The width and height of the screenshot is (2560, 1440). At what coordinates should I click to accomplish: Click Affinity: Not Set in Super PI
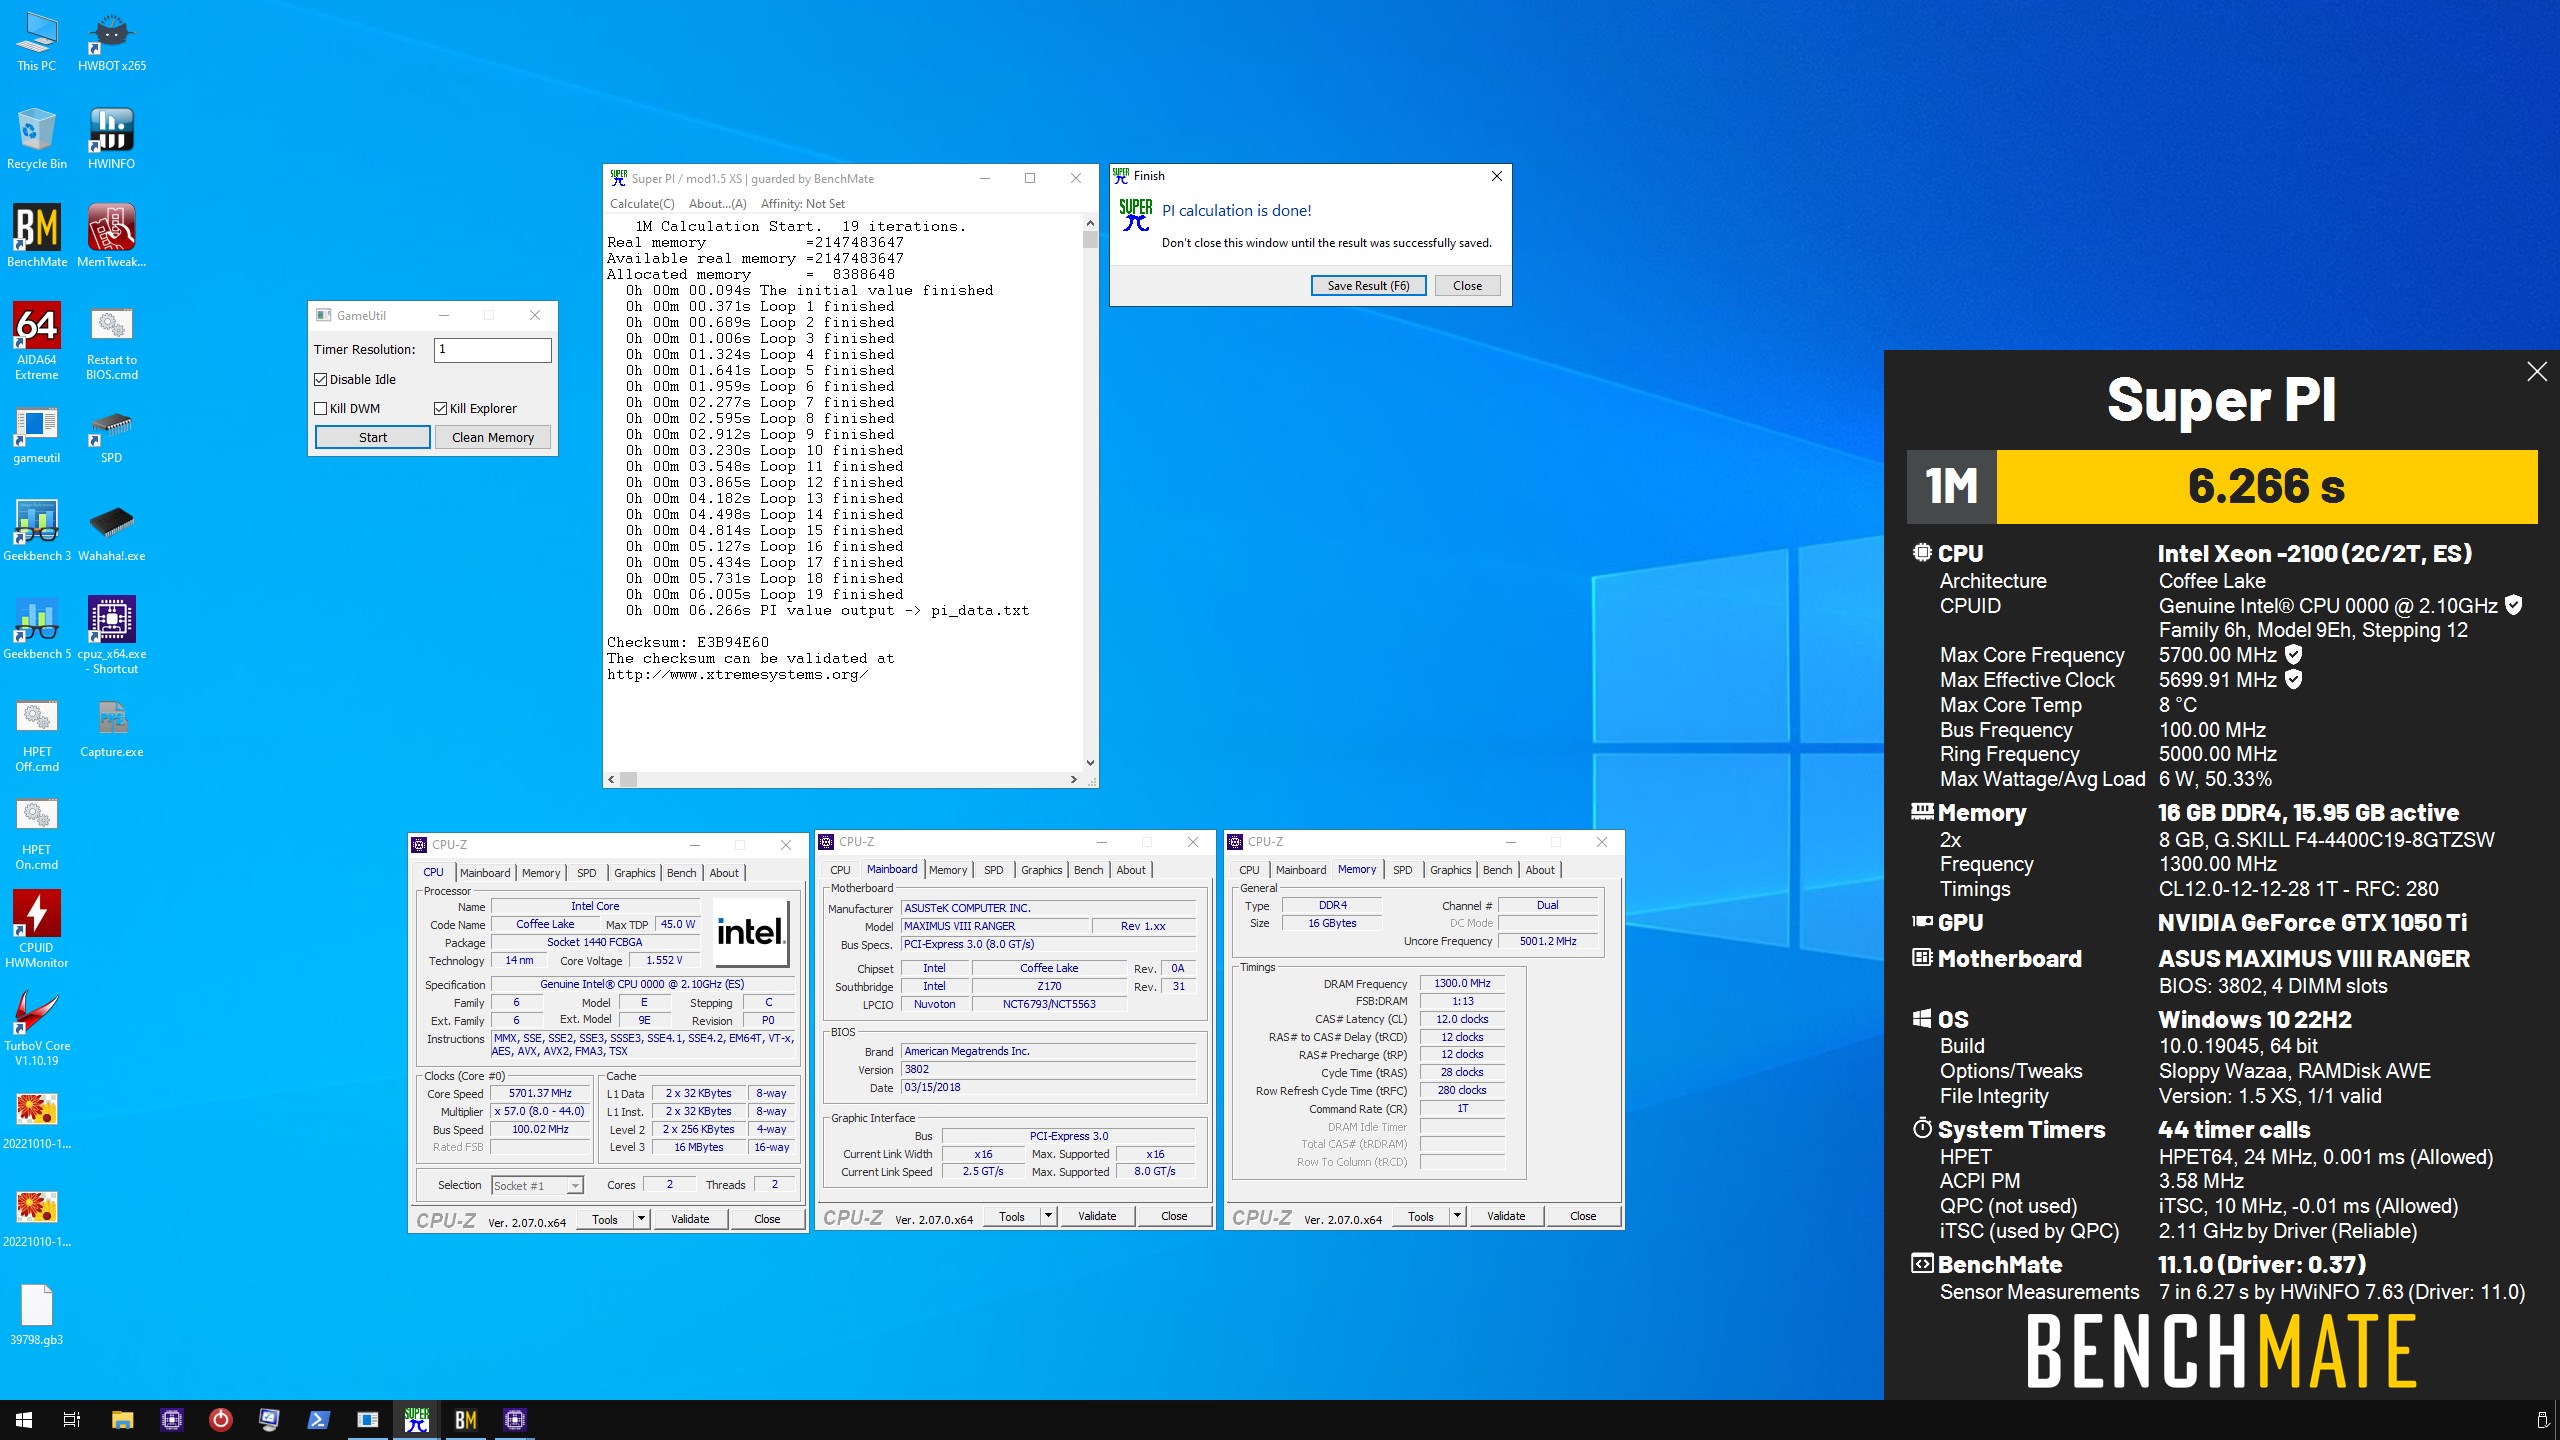803,204
